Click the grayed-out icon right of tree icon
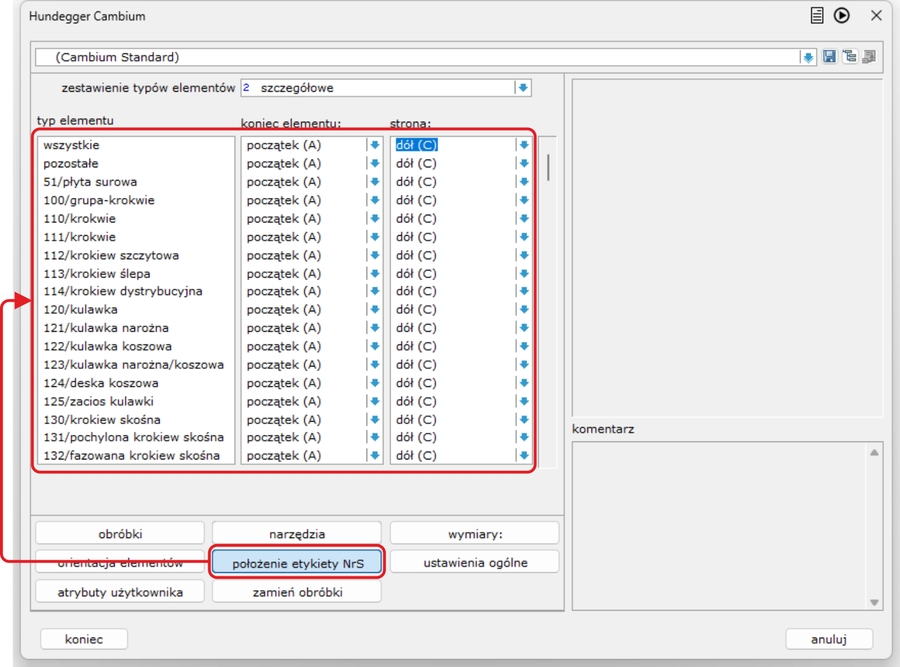This screenshot has height=667, width=900. coord(868,57)
